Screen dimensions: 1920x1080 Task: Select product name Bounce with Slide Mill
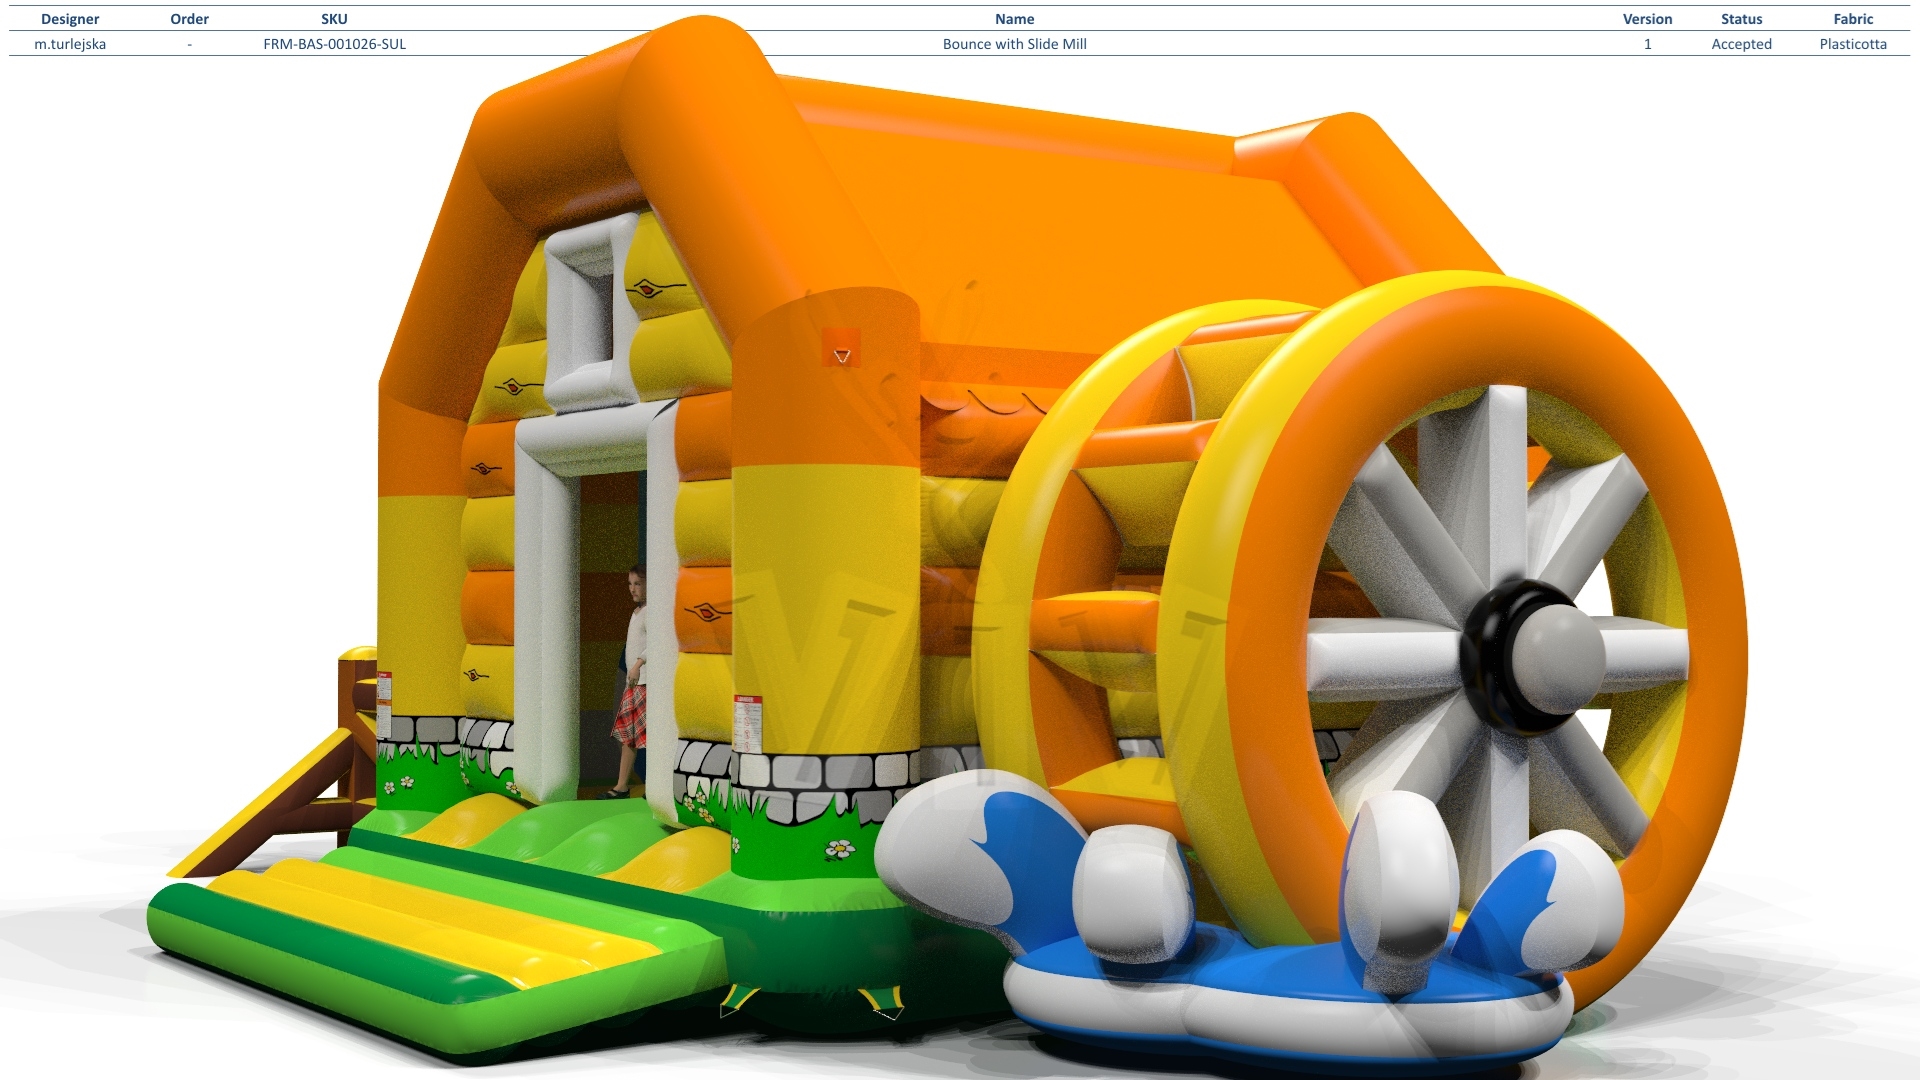click(x=1014, y=44)
